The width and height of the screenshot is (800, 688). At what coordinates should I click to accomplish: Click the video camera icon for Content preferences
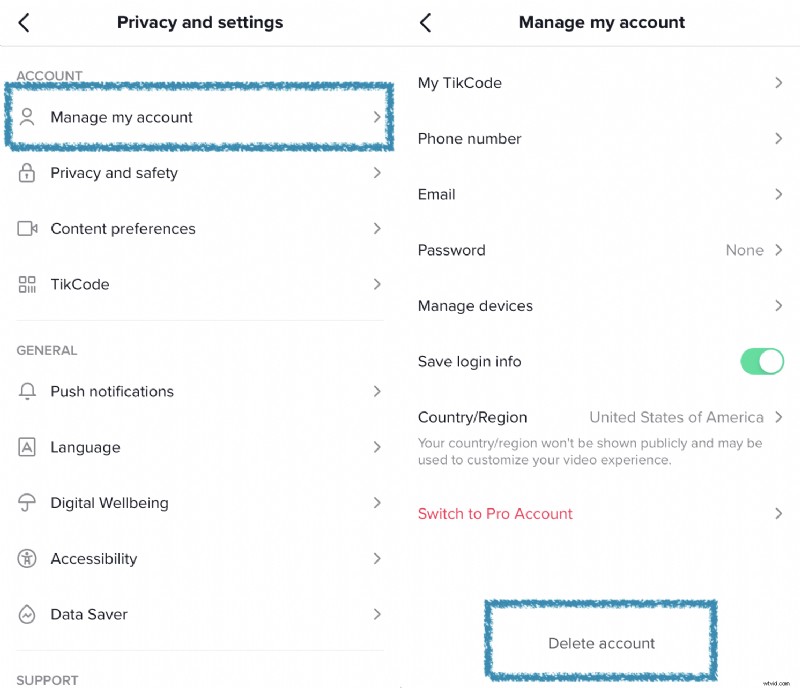(x=28, y=229)
